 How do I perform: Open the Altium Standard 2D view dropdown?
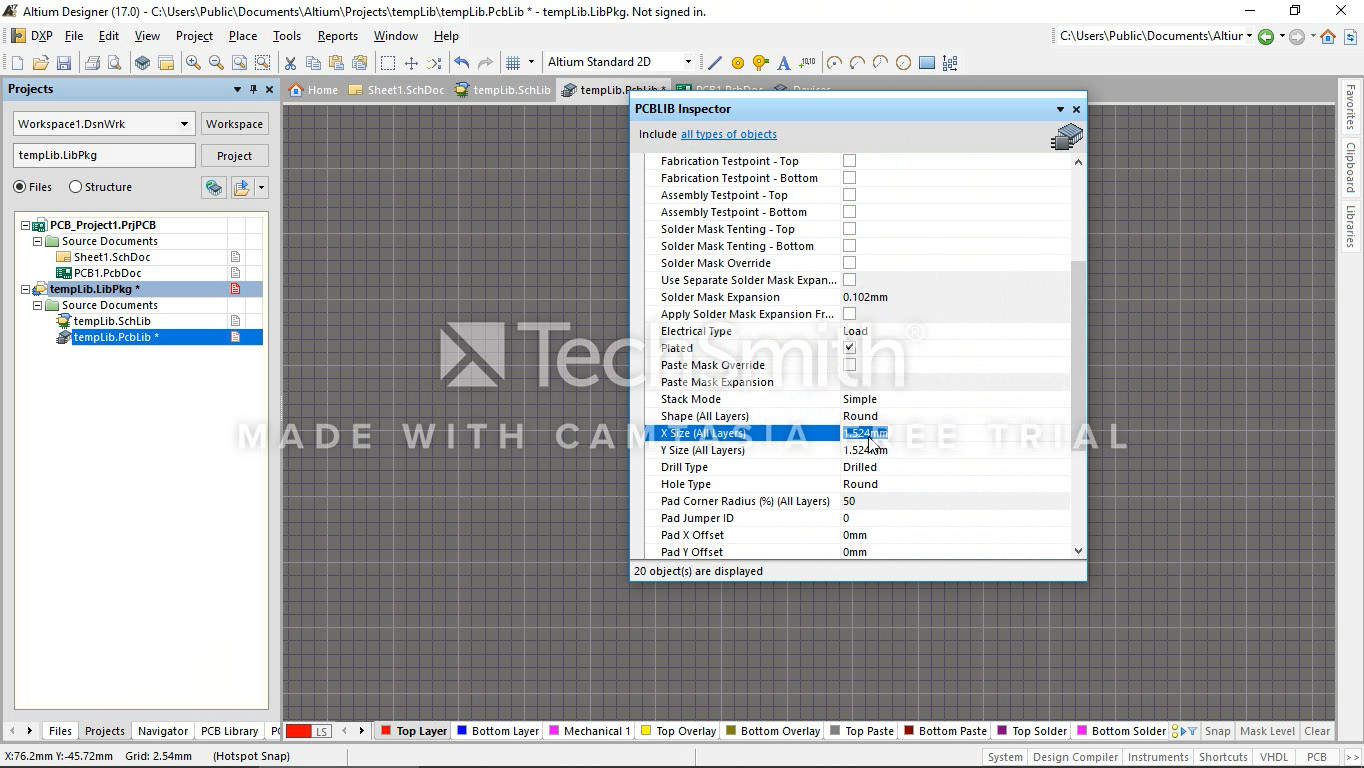[687, 62]
